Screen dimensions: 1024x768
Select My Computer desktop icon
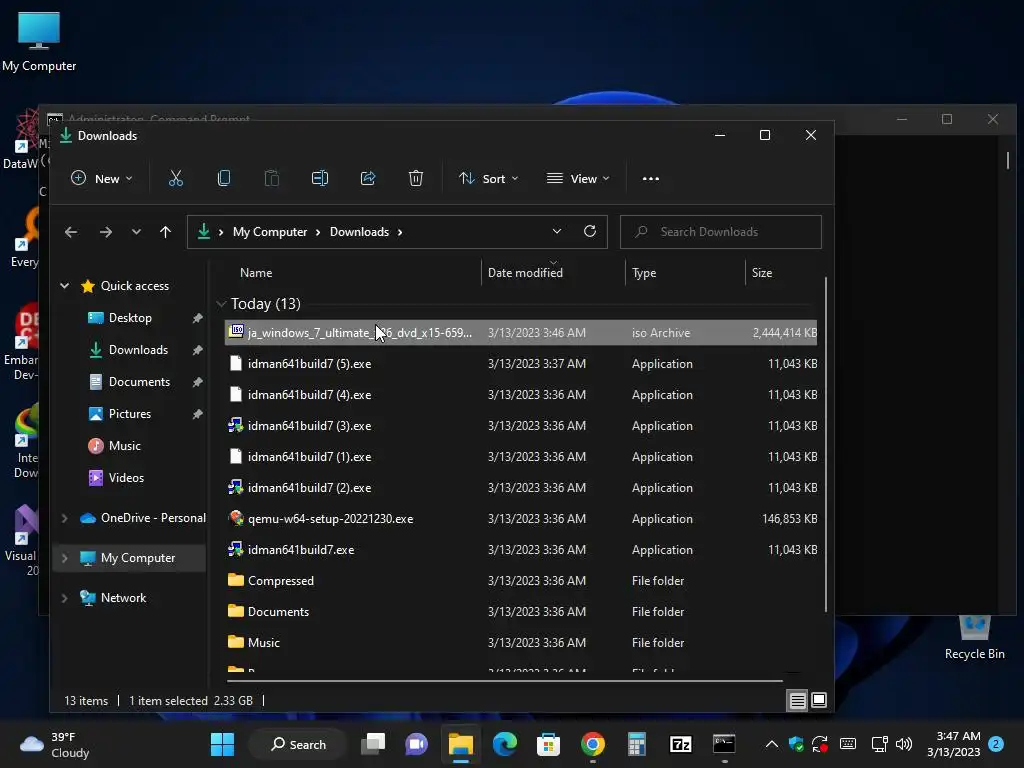[x=39, y=41]
